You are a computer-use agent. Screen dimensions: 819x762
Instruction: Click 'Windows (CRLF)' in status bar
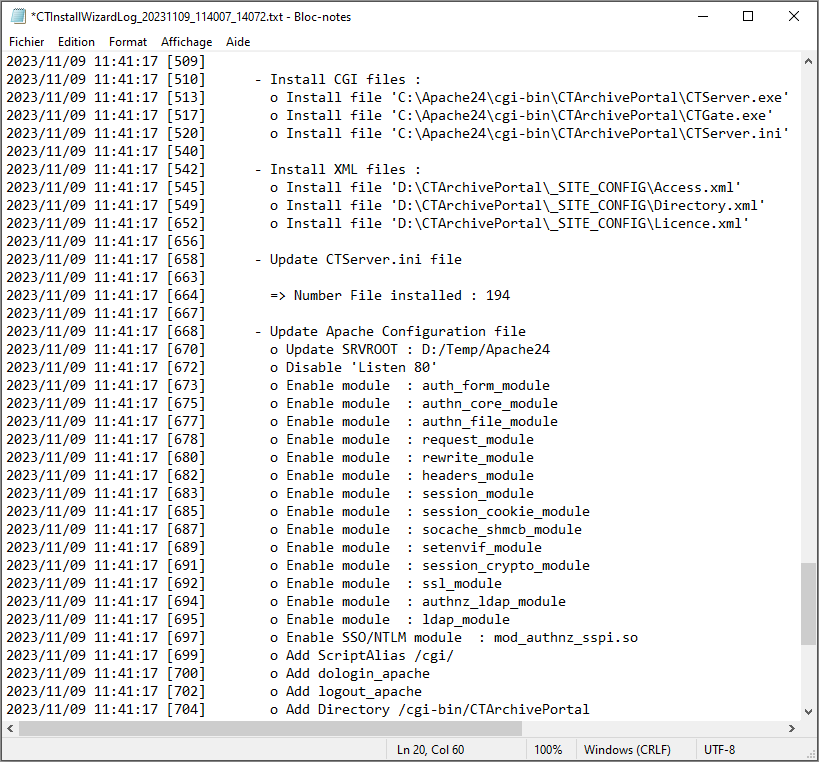point(627,749)
